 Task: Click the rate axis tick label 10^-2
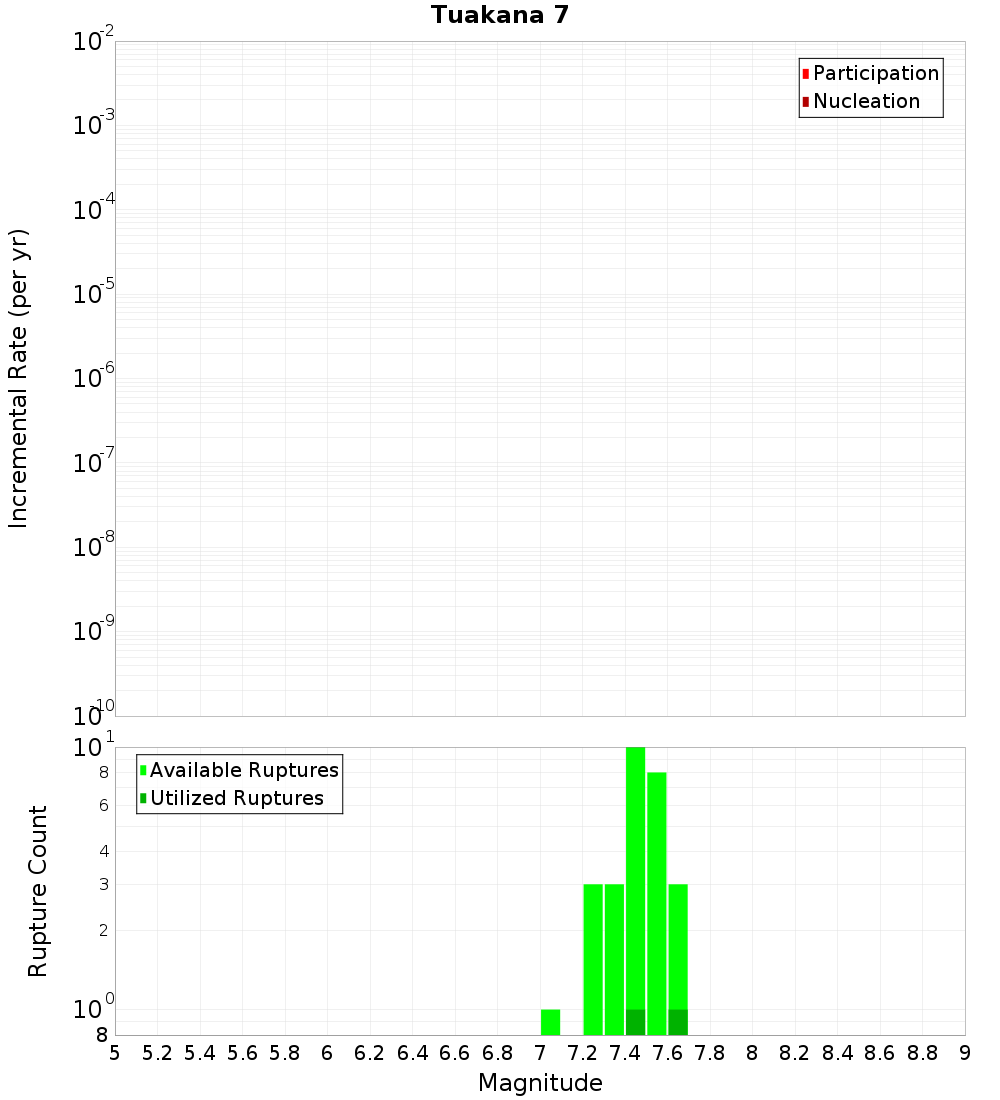point(93,39)
